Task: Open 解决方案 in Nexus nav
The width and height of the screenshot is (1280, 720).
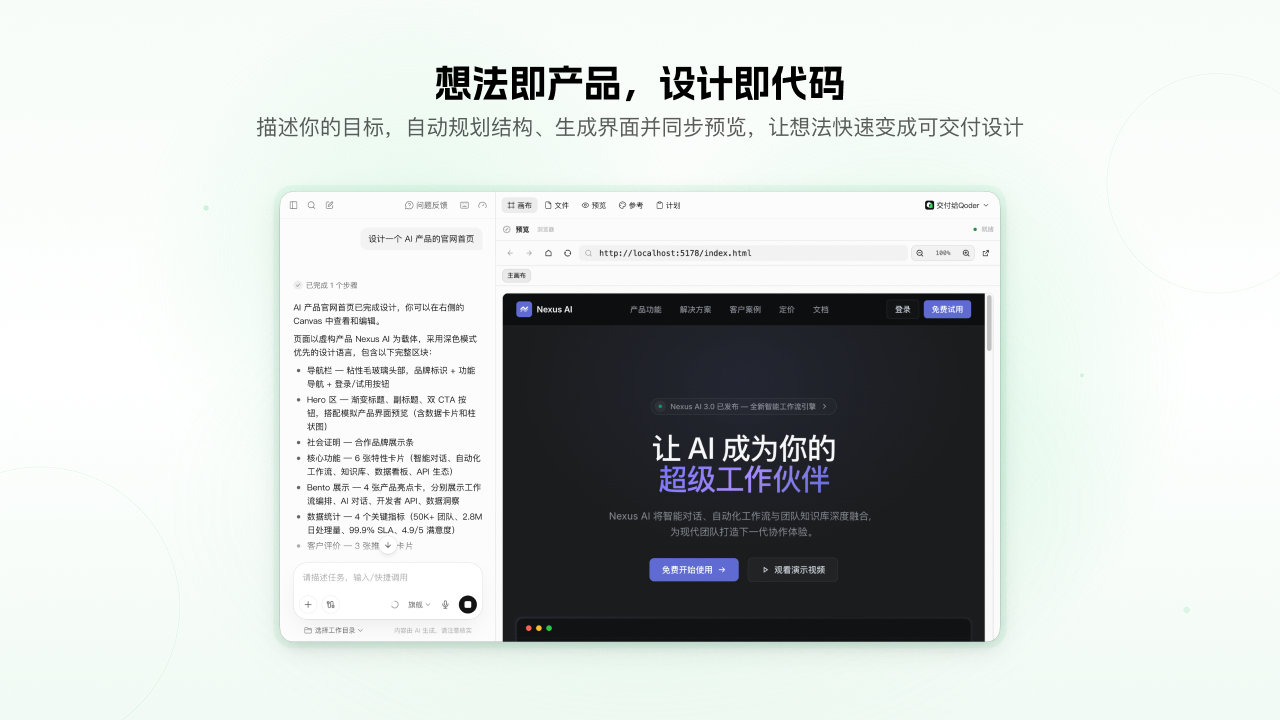Action: [695, 309]
